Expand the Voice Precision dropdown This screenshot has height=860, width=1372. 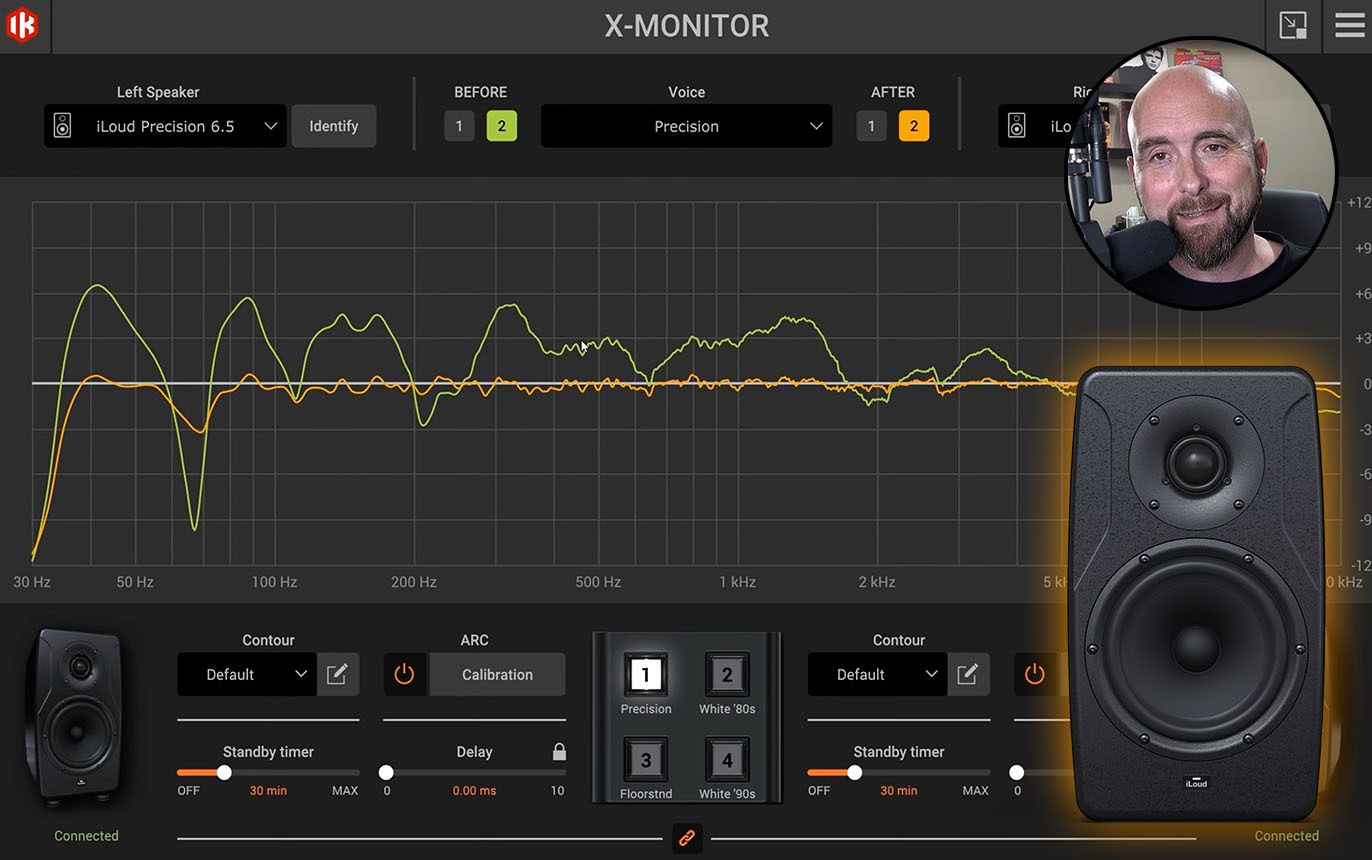point(686,126)
